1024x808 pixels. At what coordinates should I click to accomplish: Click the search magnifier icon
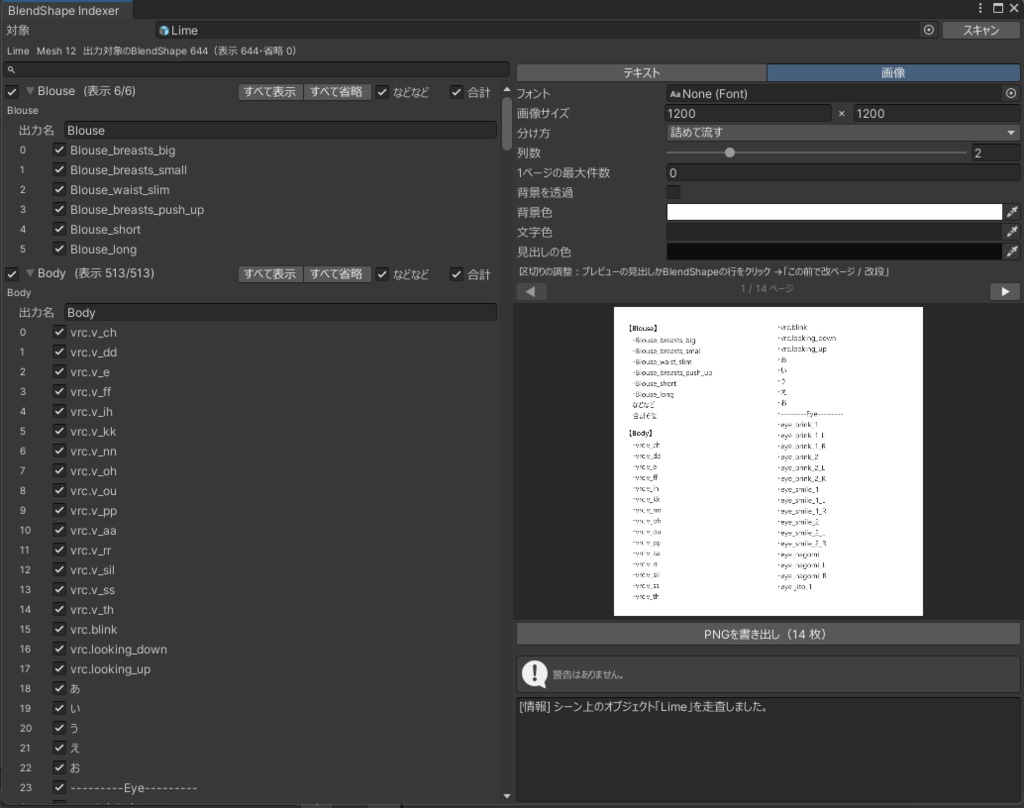pyautogui.click(x=11, y=69)
